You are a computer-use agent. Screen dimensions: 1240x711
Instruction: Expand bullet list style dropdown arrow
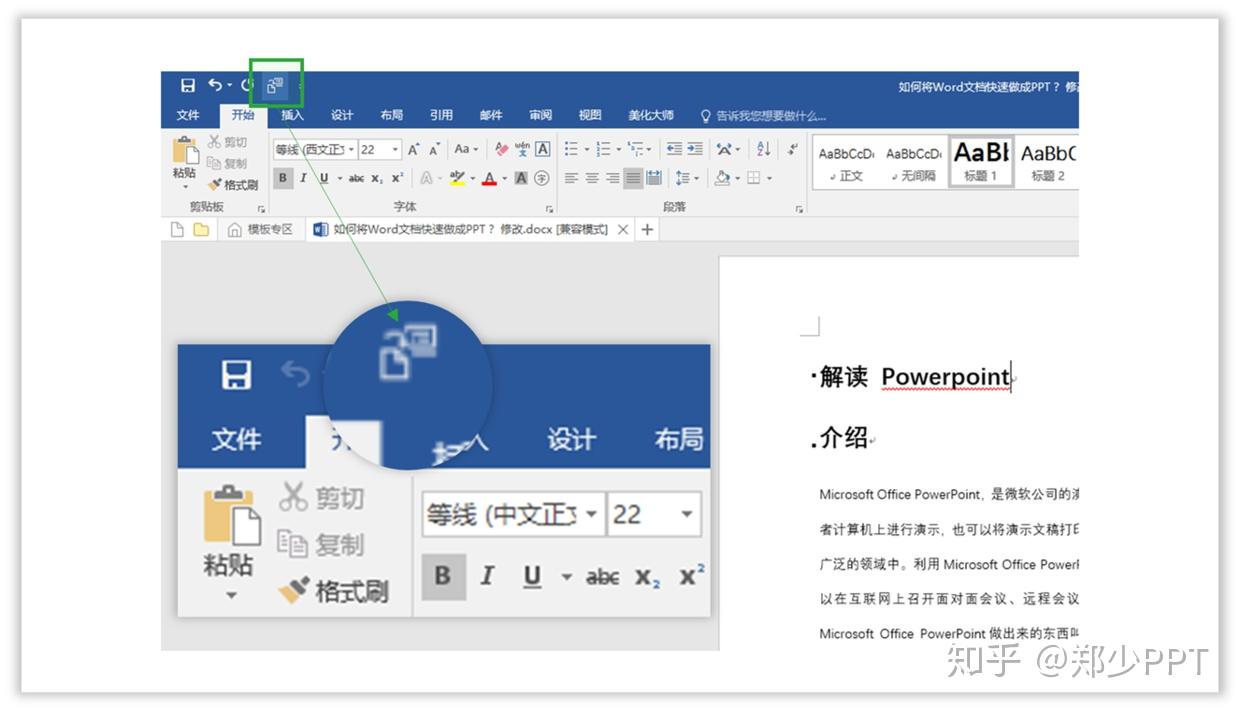click(586, 150)
